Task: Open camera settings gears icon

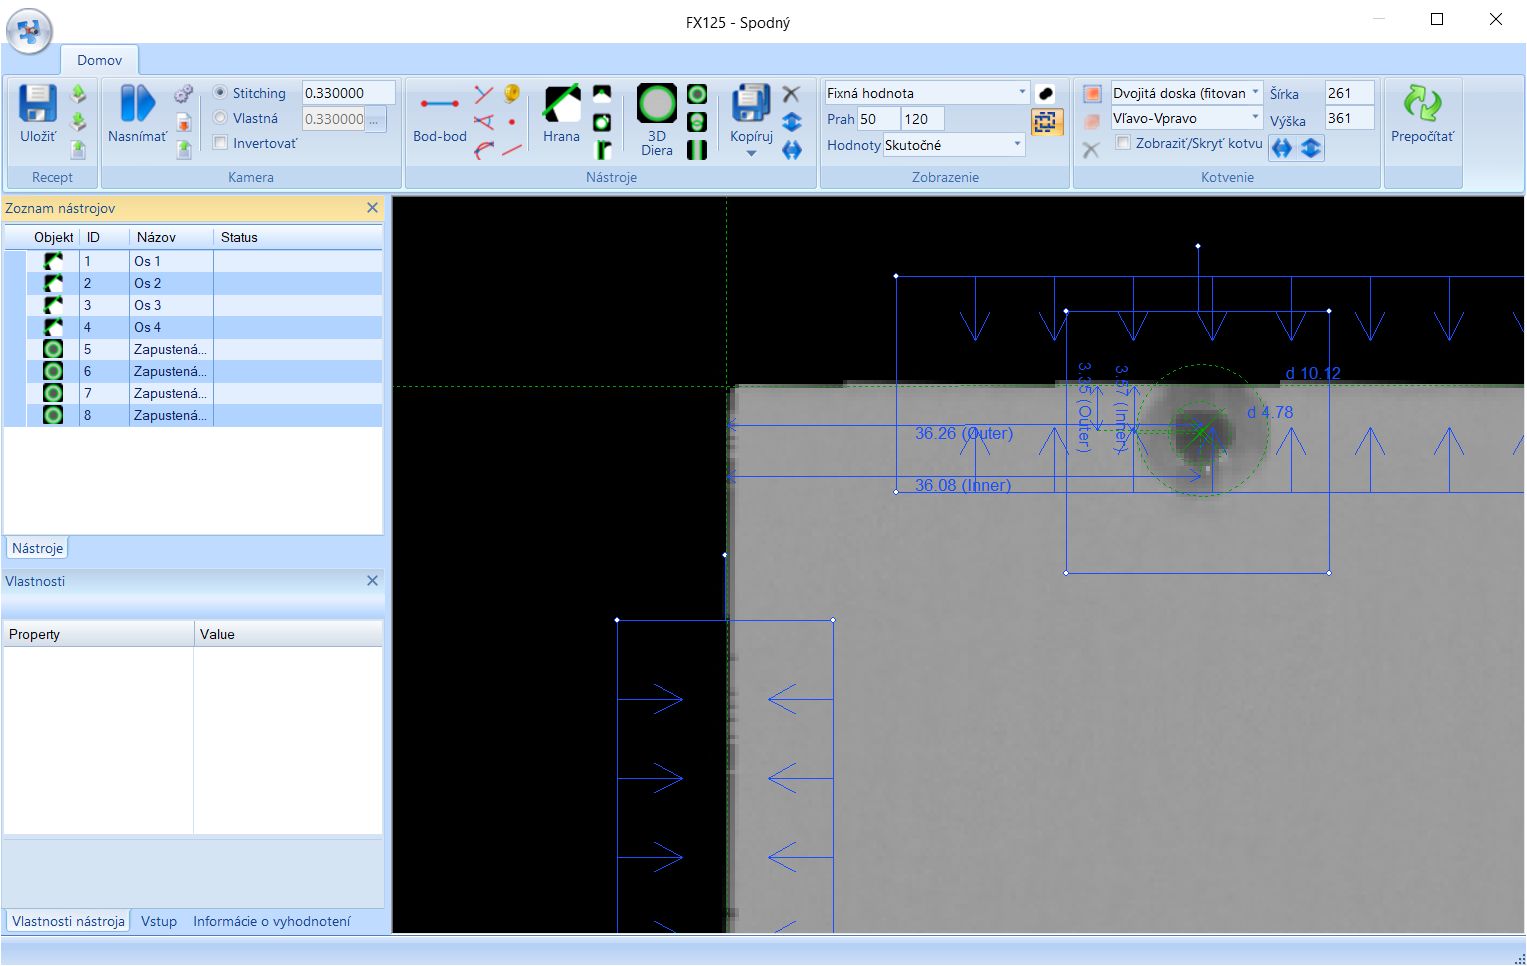Action: coord(183,94)
